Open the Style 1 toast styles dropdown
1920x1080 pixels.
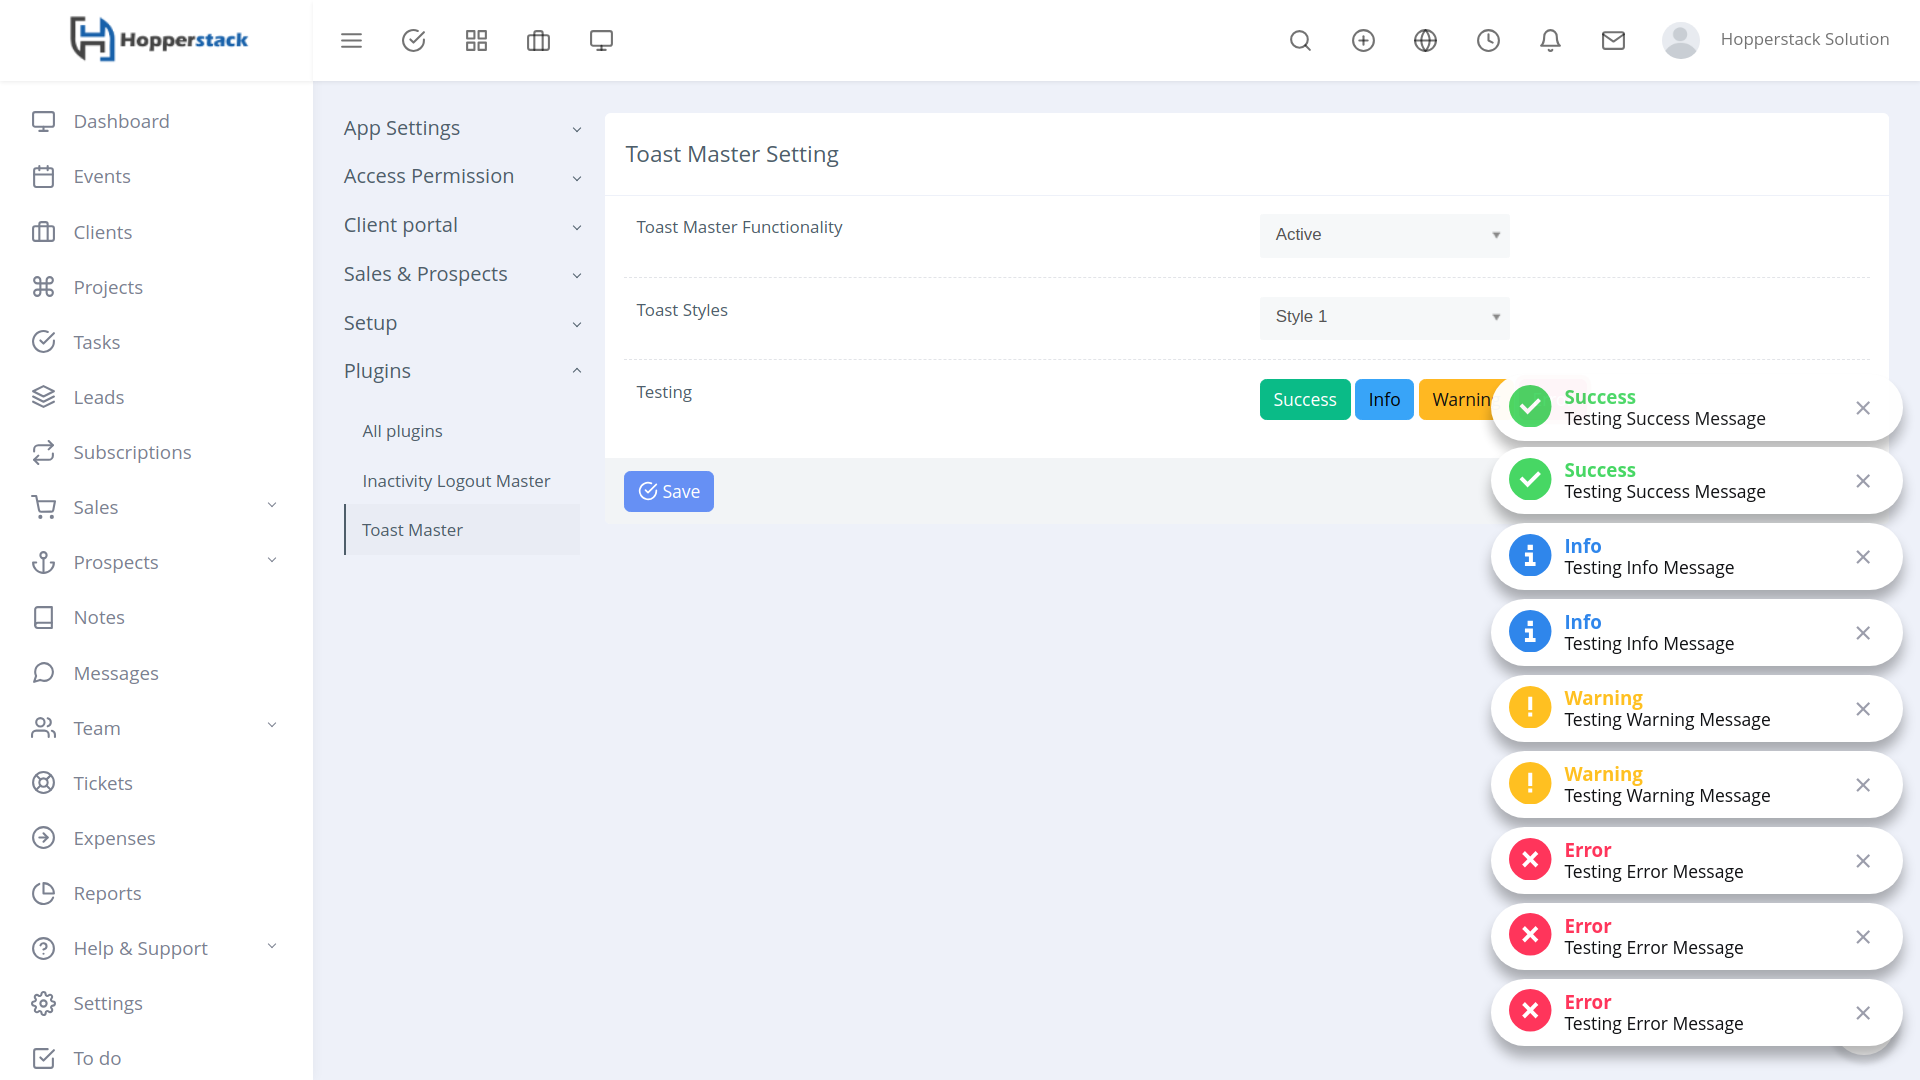[1384, 317]
